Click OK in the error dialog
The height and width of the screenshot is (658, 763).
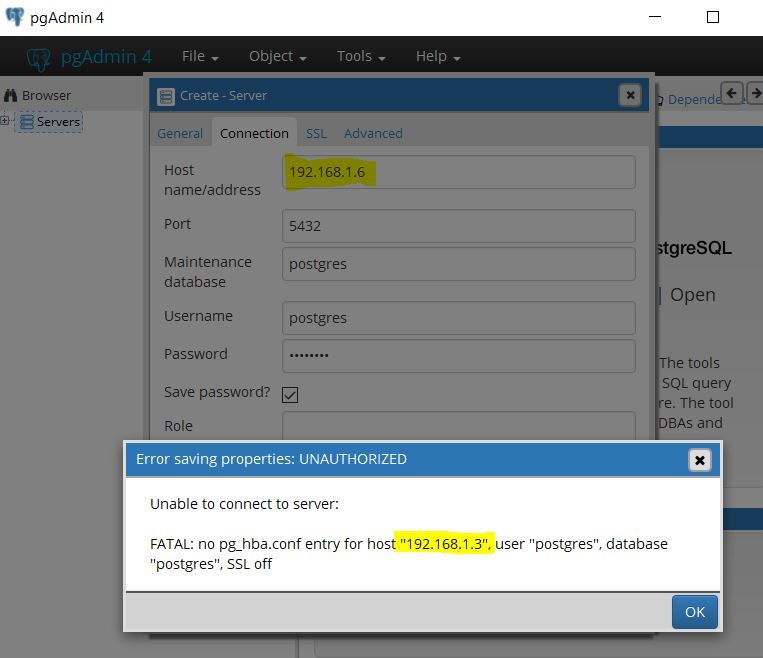(x=695, y=612)
